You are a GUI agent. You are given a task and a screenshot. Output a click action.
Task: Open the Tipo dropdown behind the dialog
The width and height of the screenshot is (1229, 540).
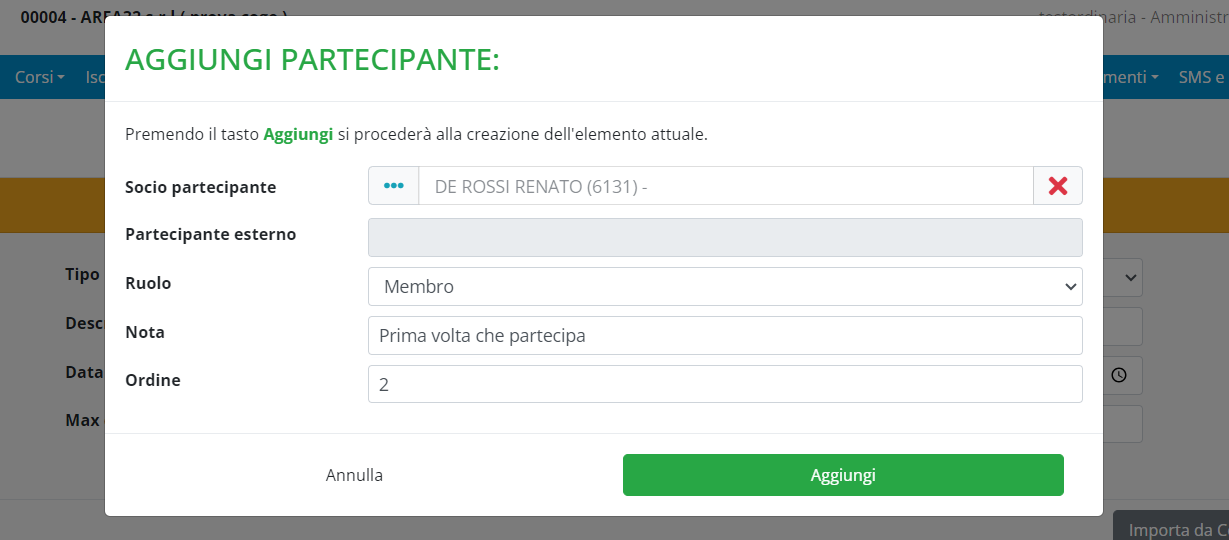pos(1124,277)
